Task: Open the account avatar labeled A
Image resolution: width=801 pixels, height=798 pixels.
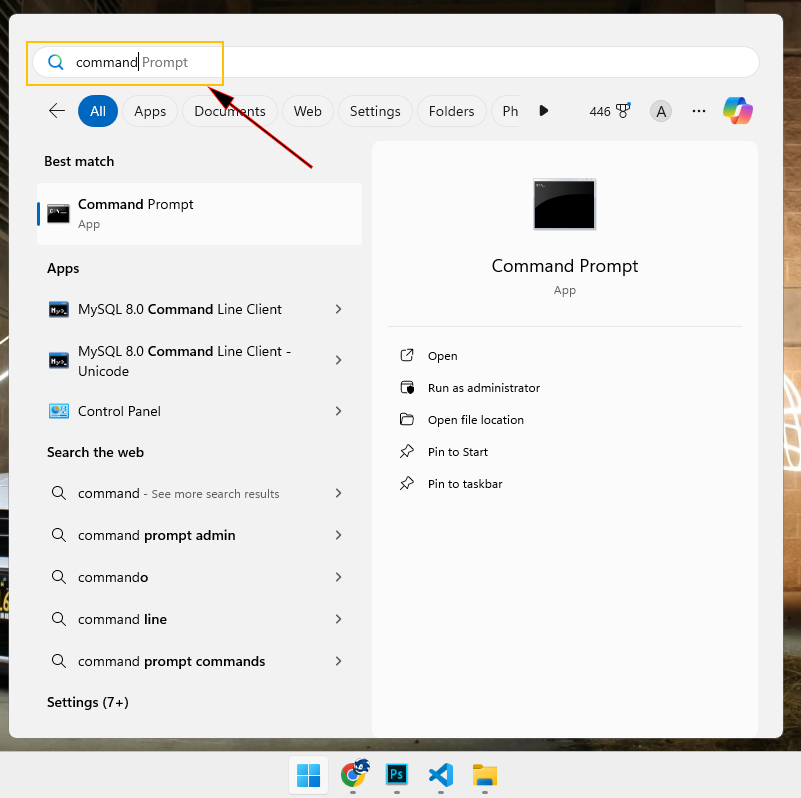Action: (x=660, y=111)
